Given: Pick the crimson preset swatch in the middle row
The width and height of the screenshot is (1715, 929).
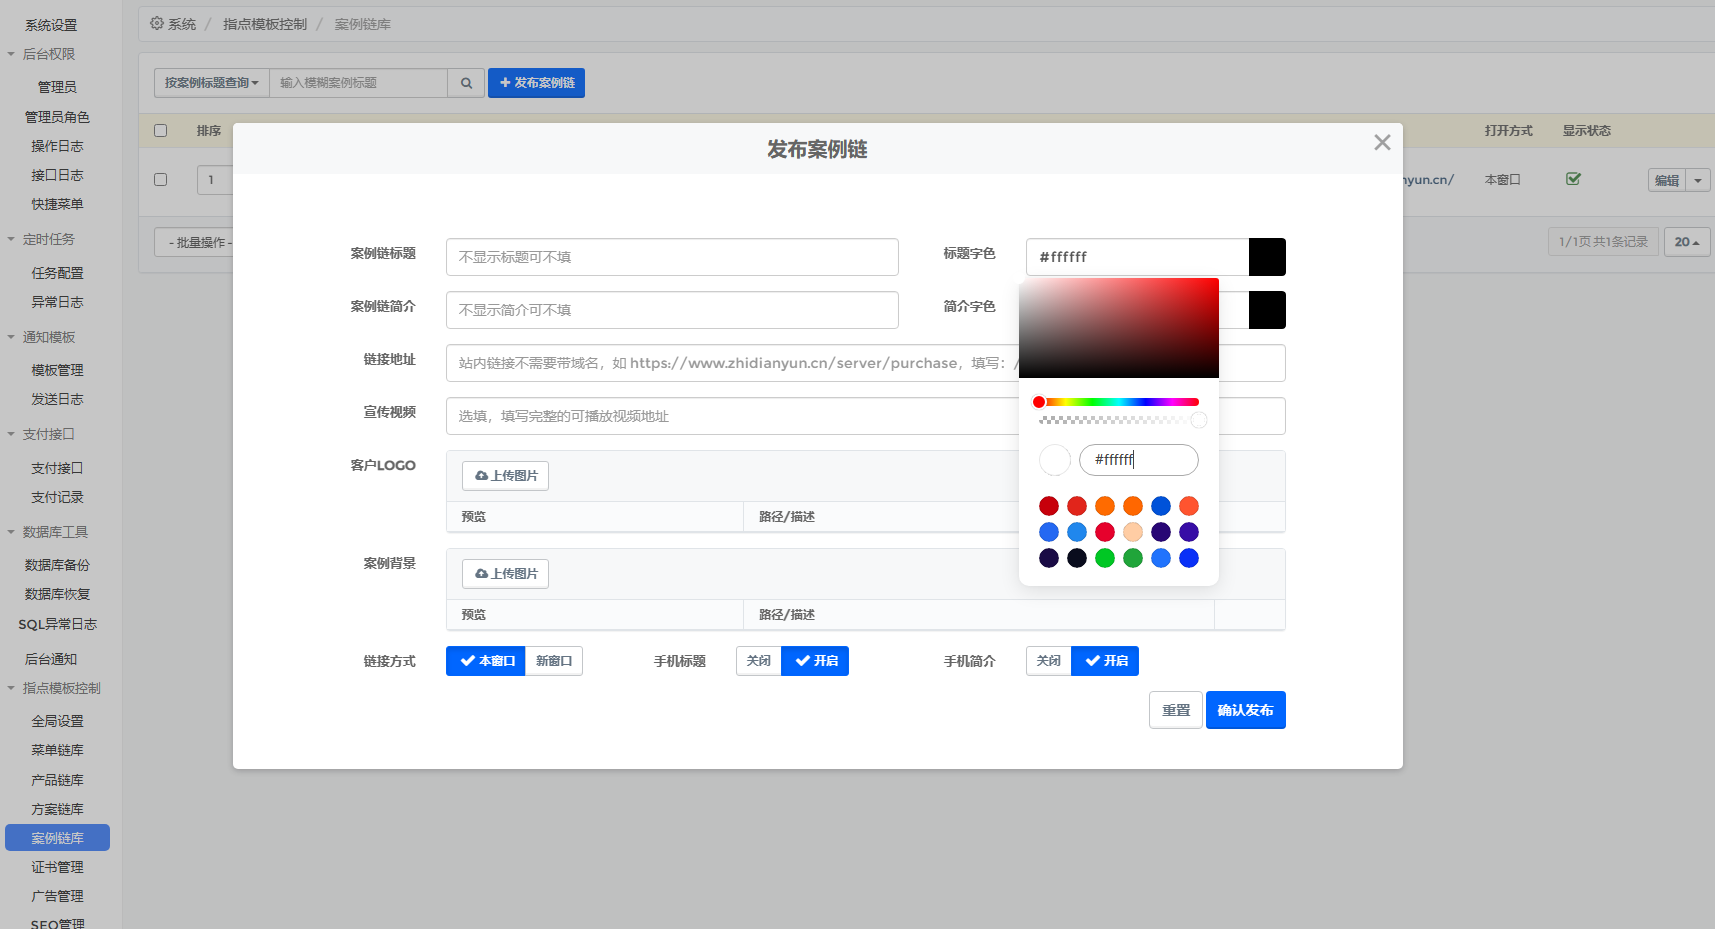Looking at the screenshot, I should [1105, 532].
